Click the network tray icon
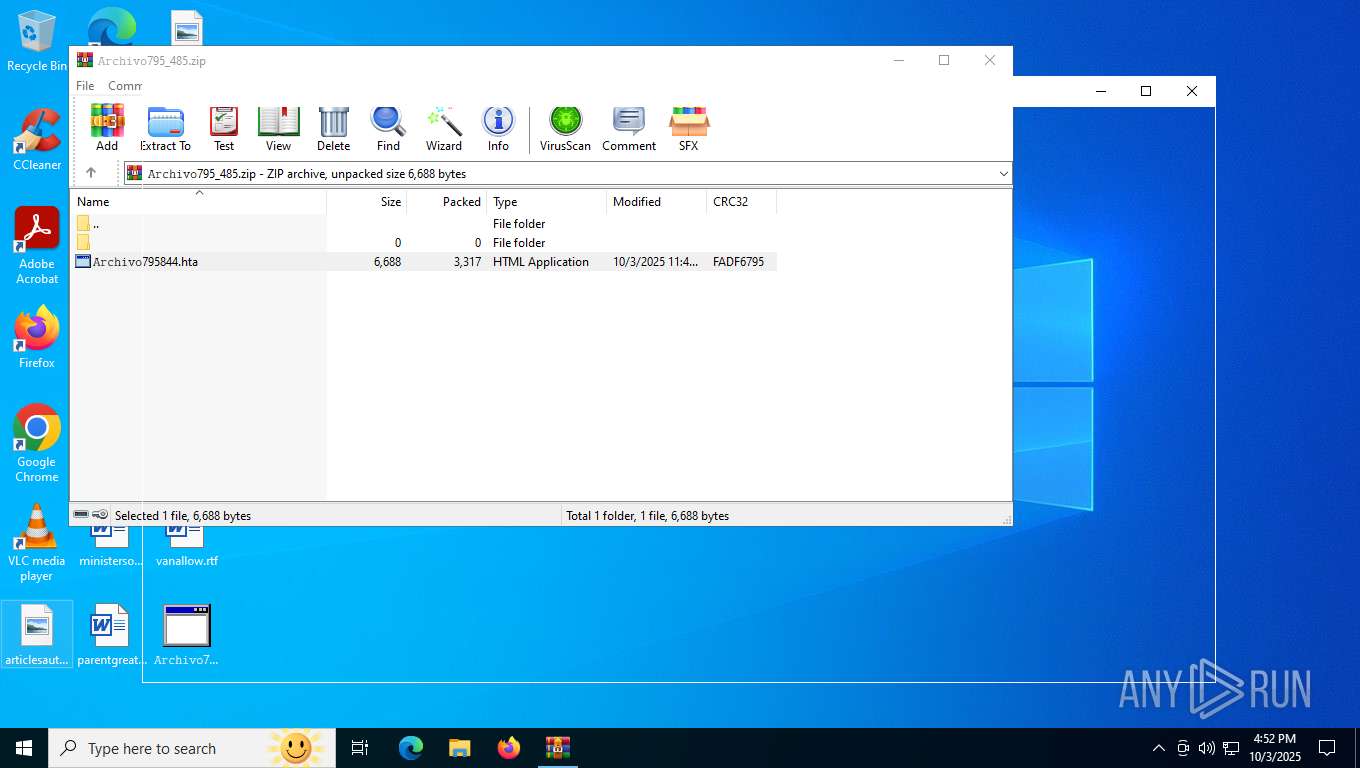The width and height of the screenshot is (1360, 768). tap(1231, 748)
